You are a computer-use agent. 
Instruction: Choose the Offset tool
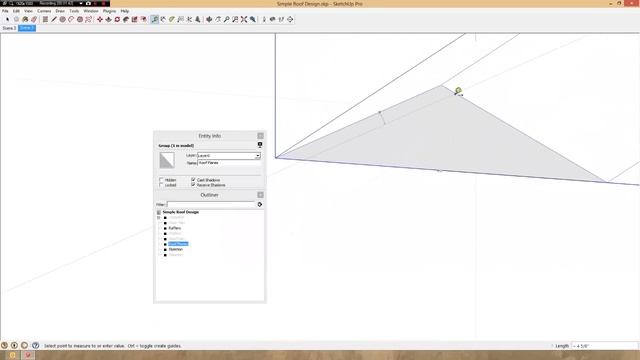tap(143, 19)
